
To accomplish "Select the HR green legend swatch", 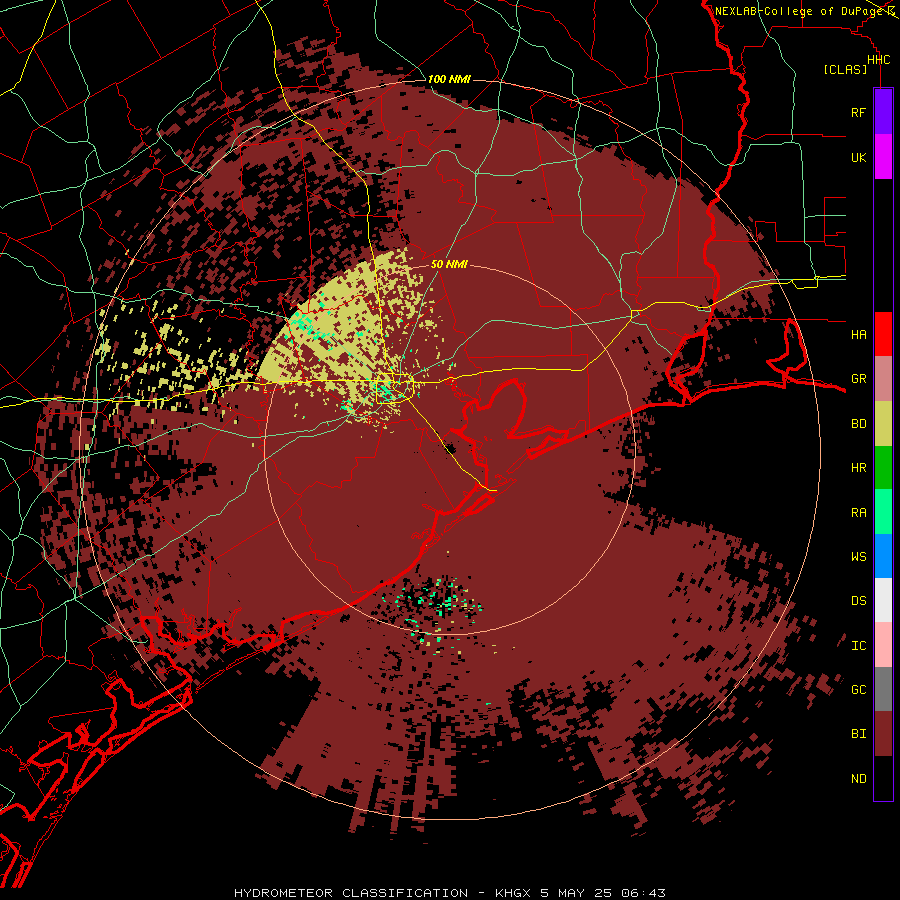I will pyautogui.click(x=883, y=468).
